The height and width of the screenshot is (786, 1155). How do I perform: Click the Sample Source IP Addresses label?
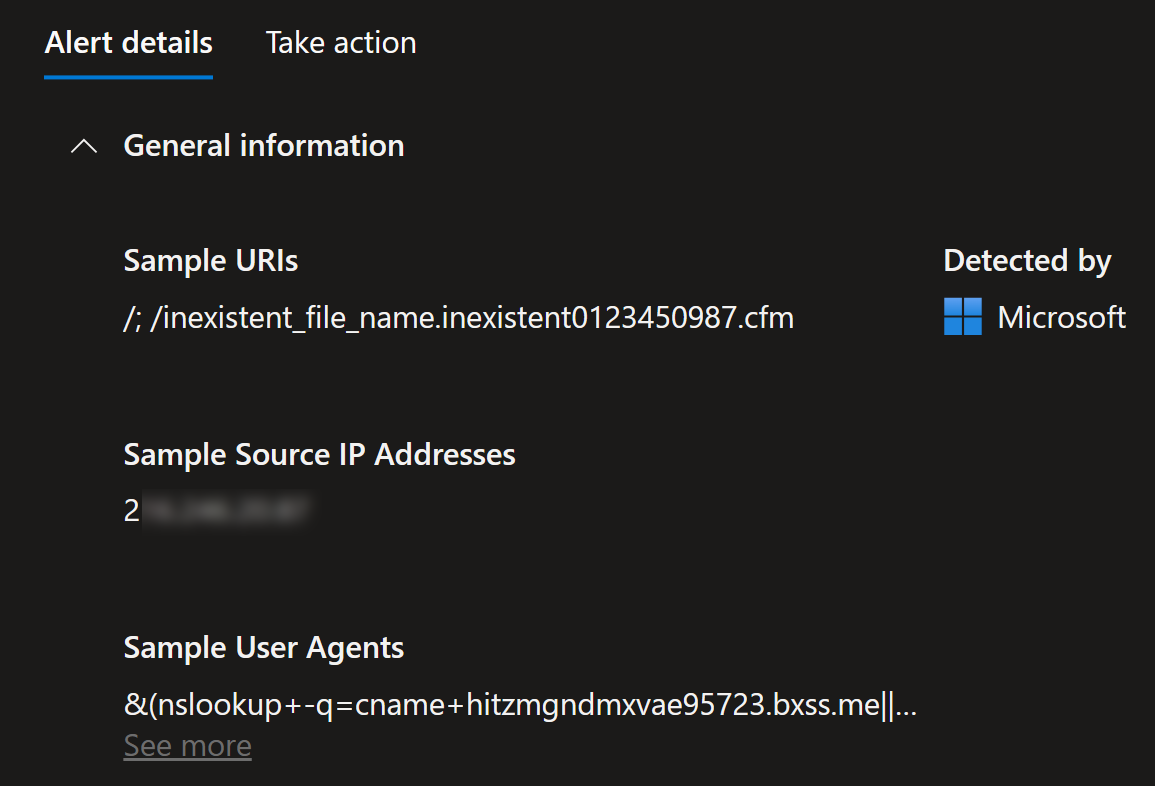319,455
